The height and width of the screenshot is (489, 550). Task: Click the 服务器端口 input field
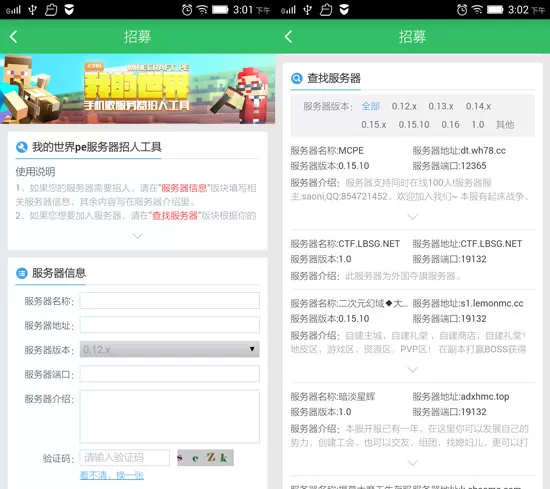pos(170,374)
